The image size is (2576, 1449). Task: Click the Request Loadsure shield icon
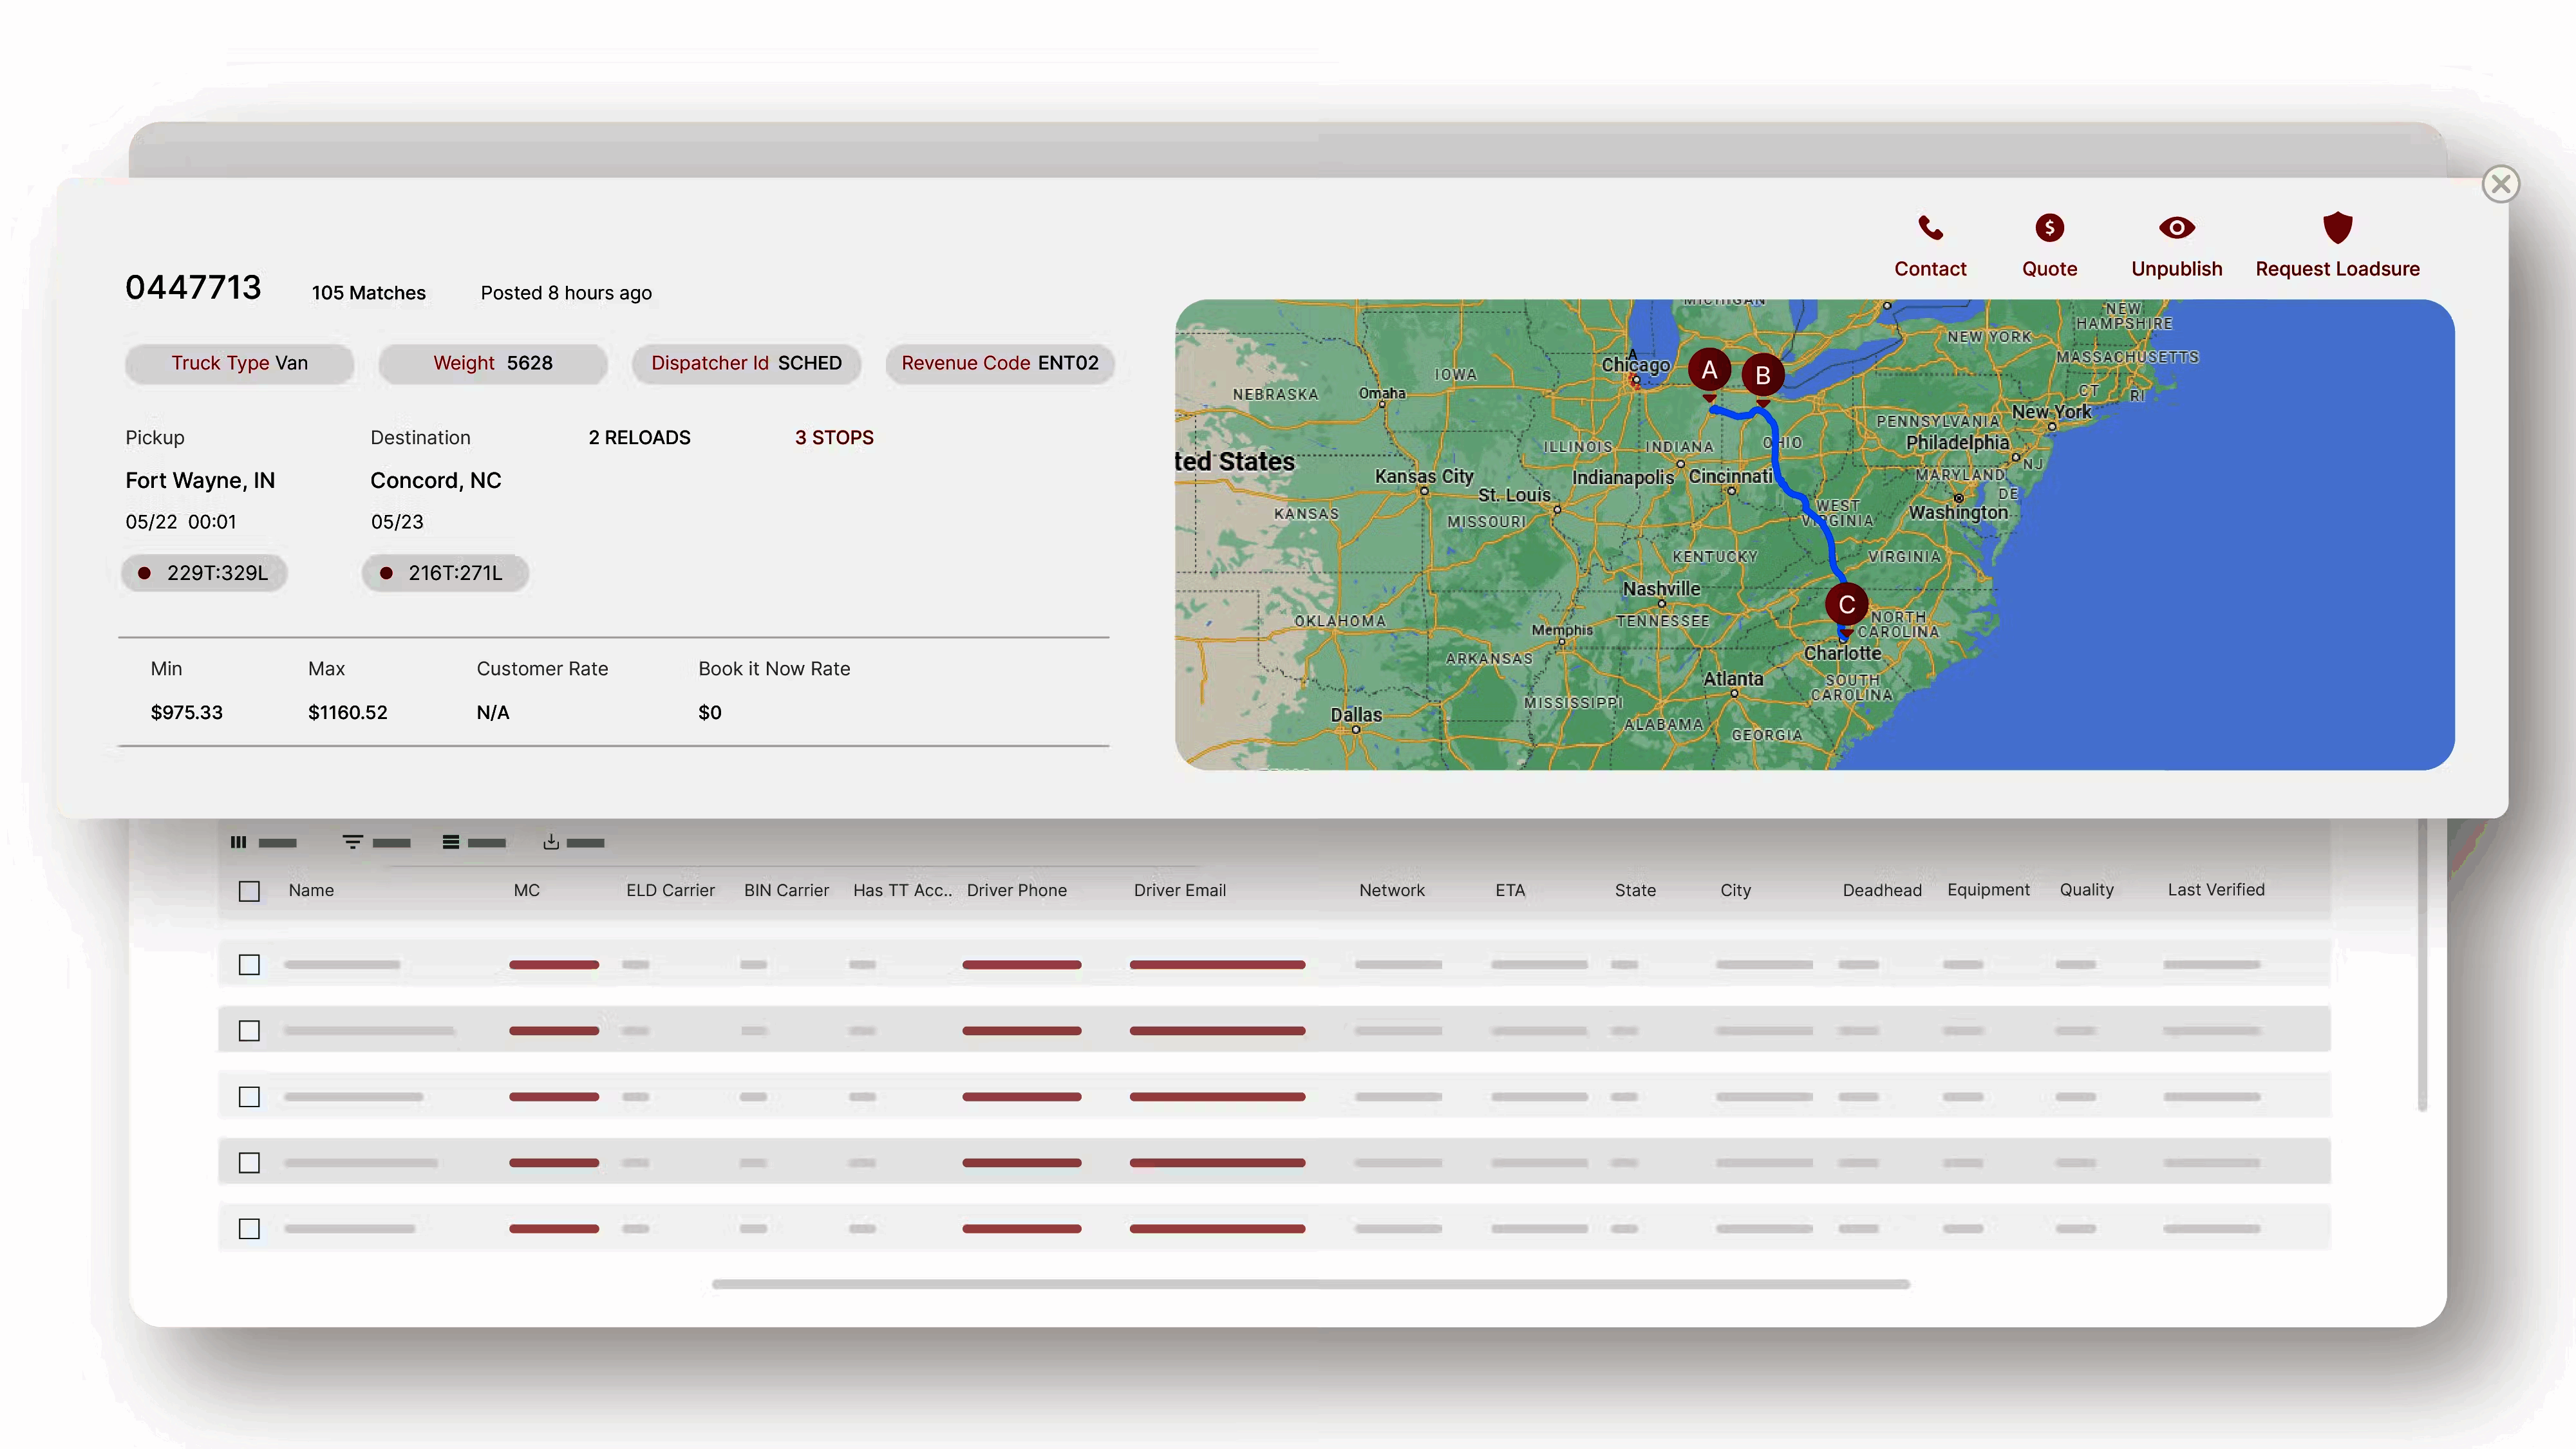(x=2337, y=227)
